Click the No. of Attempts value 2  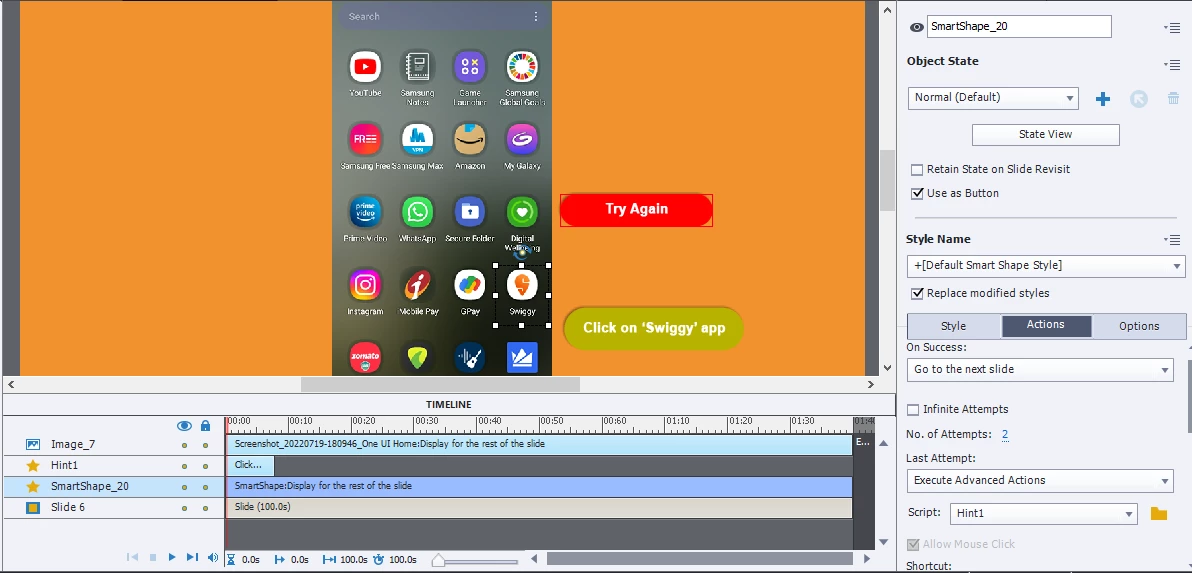[x=1005, y=435]
